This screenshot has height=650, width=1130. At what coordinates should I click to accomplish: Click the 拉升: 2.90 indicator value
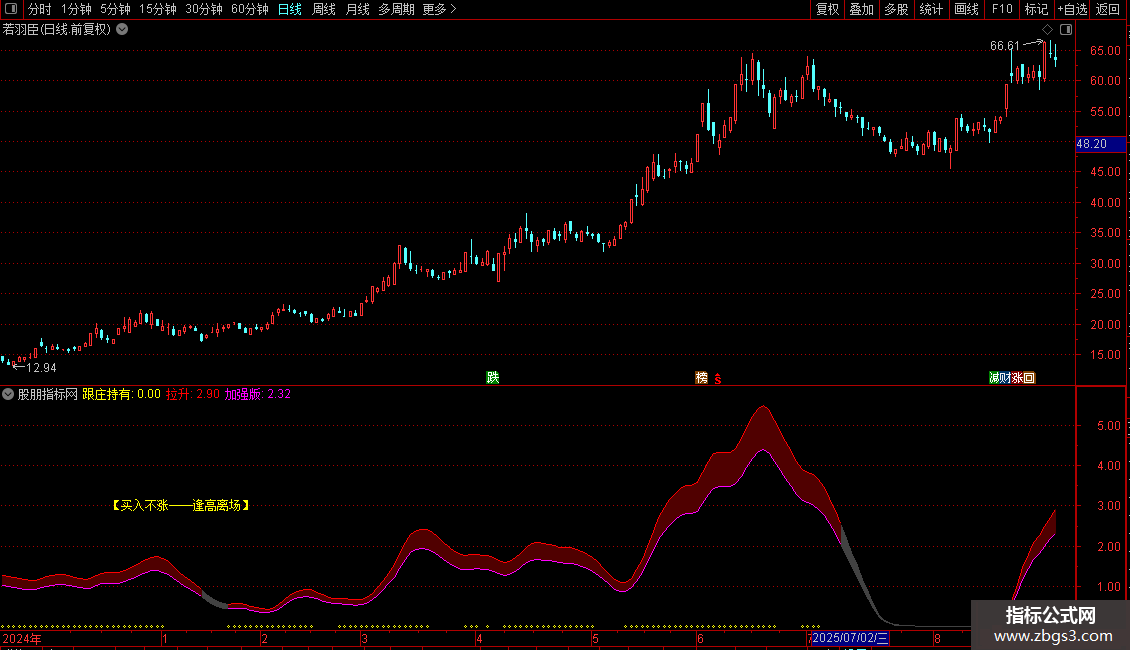pos(192,394)
